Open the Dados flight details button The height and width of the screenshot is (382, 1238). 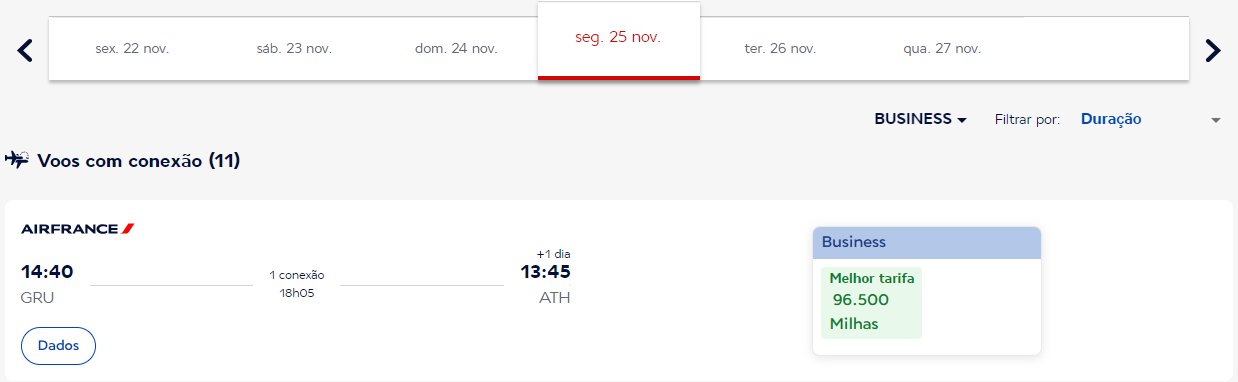click(58, 345)
